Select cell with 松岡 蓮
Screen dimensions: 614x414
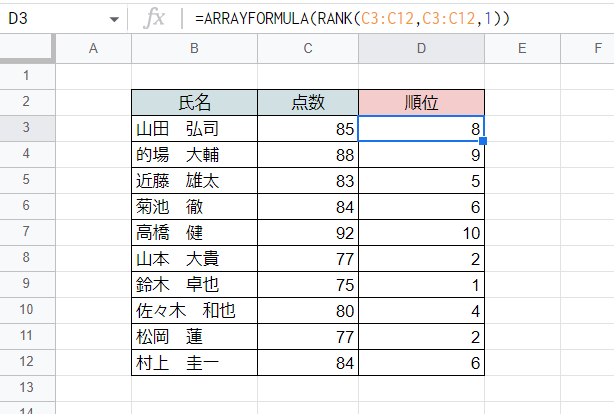194,337
